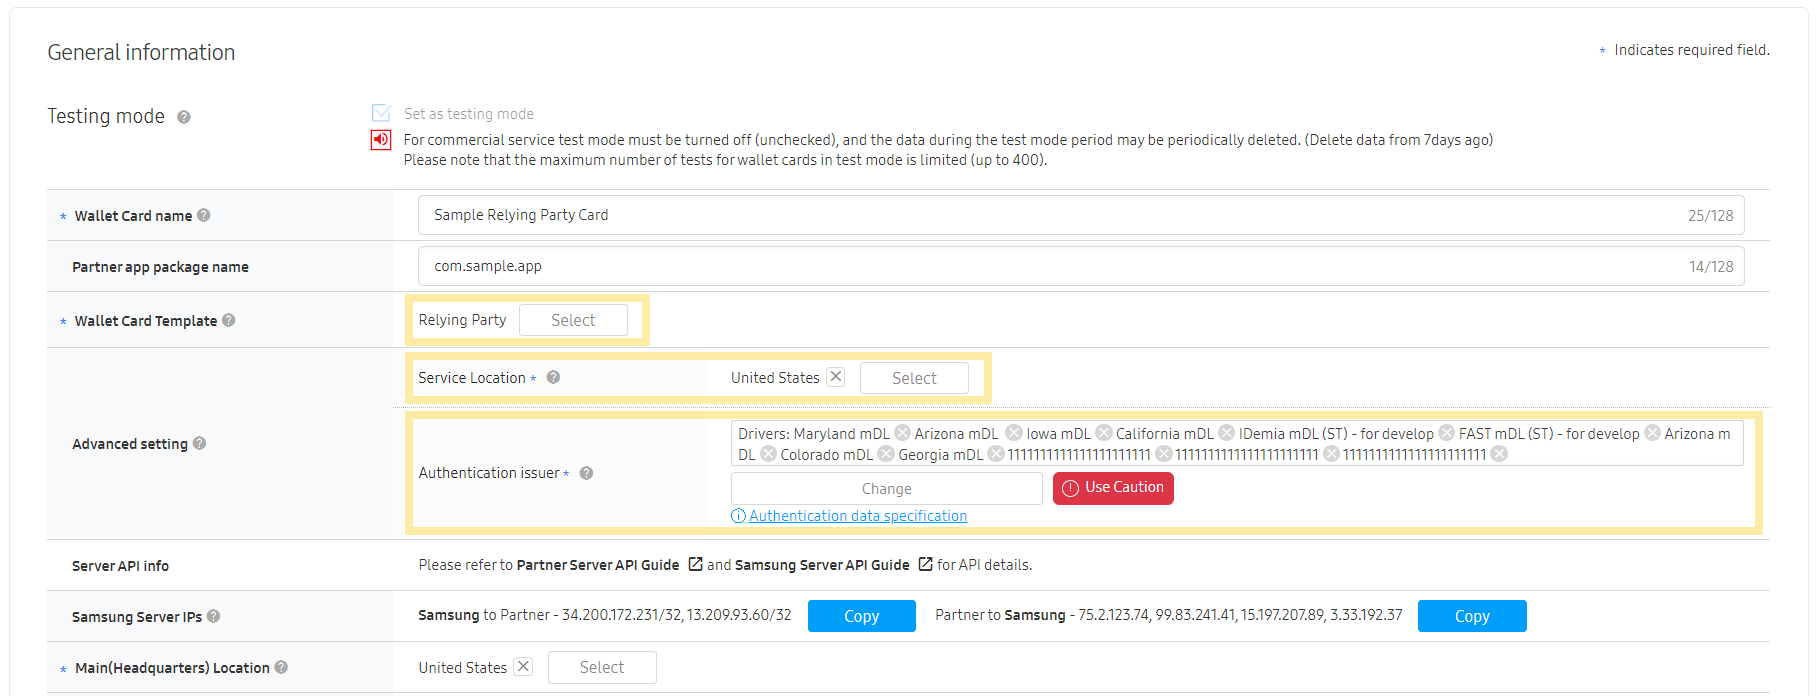Open Partner Server API Guide external link icon
The height and width of the screenshot is (696, 1816).
coord(695,564)
